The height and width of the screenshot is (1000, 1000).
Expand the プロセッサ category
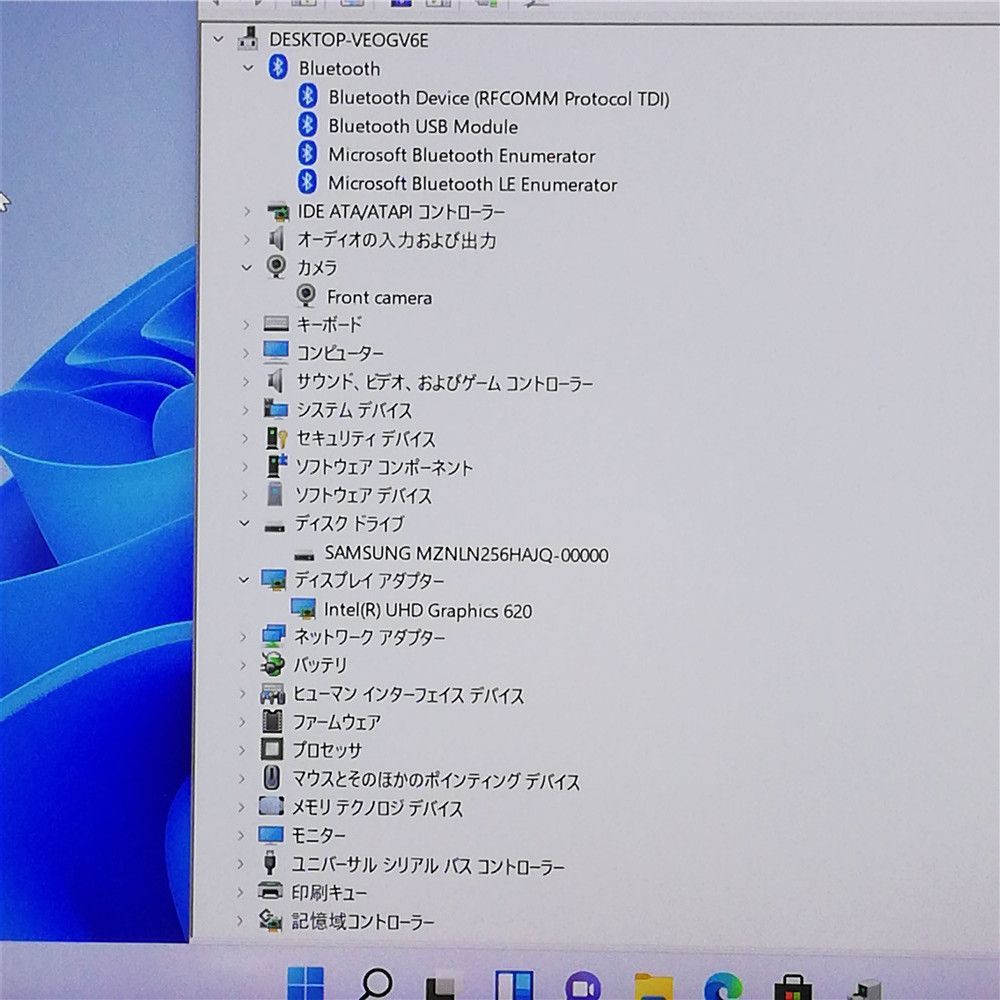[242, 750]
